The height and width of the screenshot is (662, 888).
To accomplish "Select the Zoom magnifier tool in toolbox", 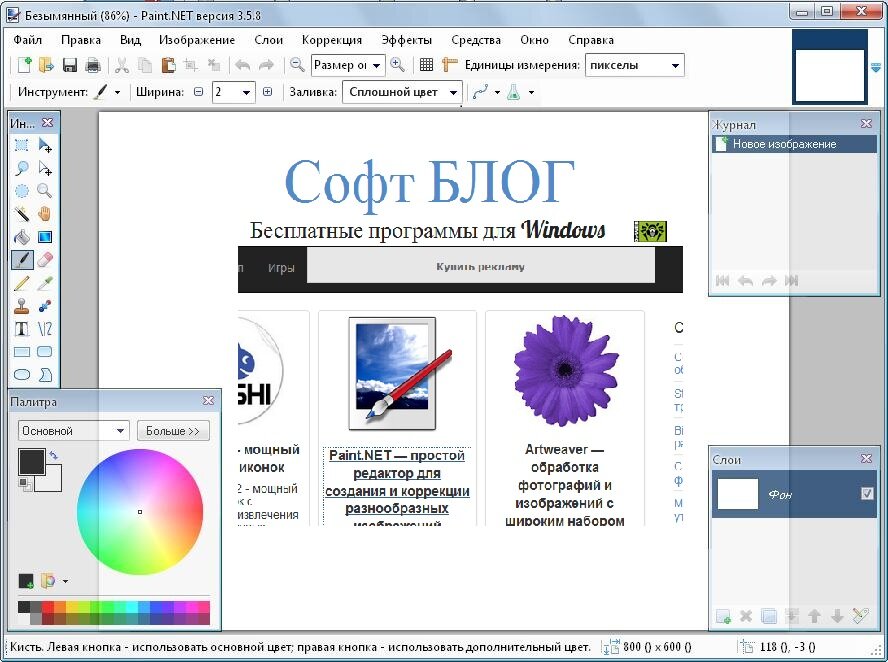I will [x=45, y=191].
